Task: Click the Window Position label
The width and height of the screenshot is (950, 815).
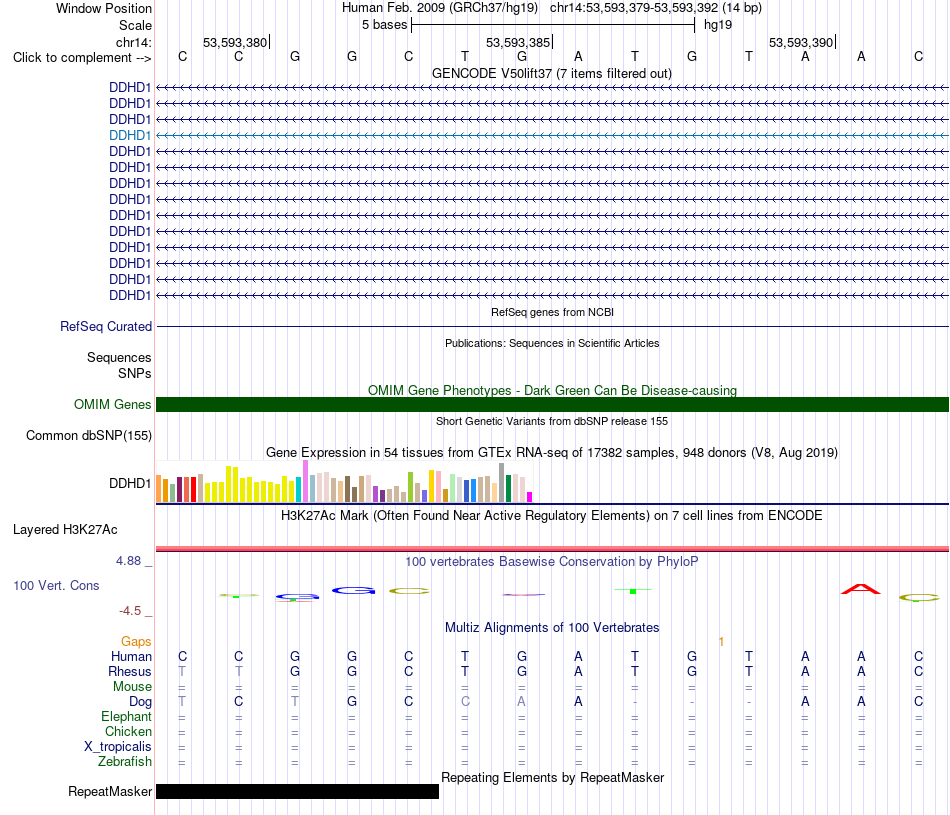Action: [104, 8]
